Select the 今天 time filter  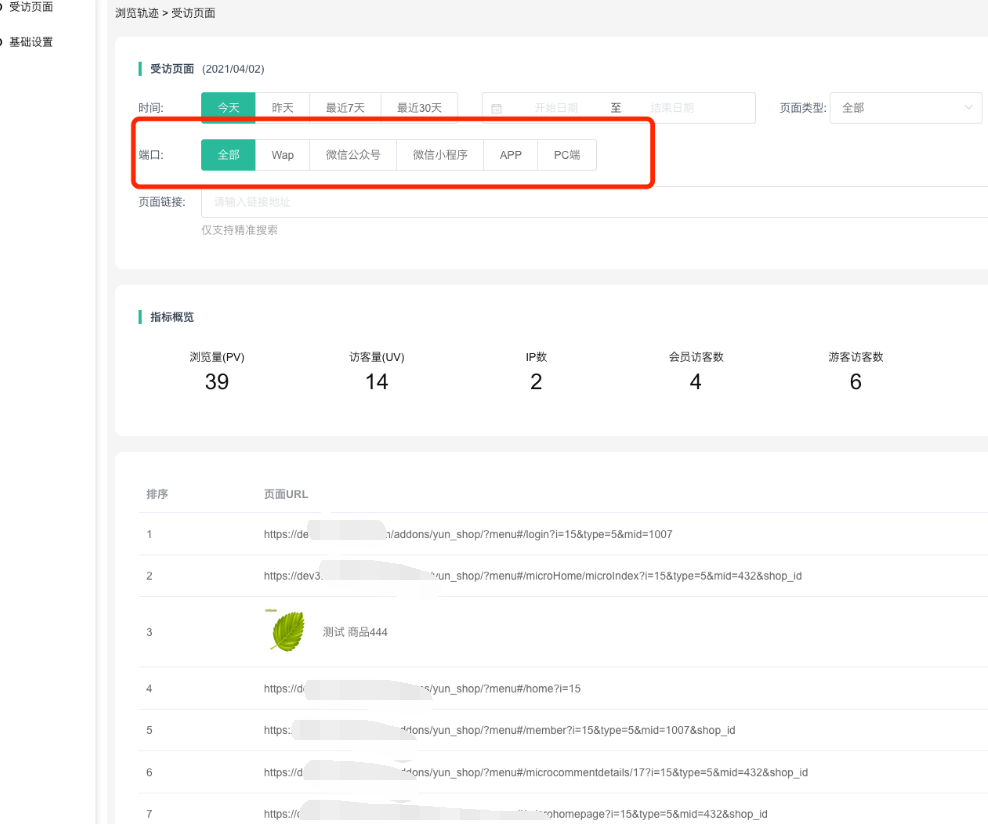pyautogui.click(x=228, y=108)
